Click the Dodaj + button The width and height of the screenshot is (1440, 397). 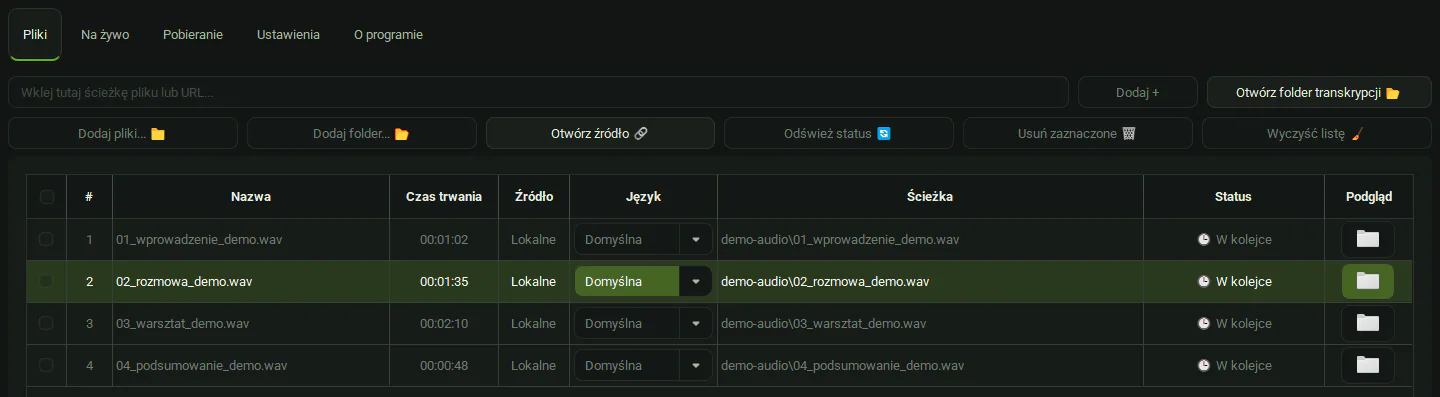pyautogui.click(x=1137, y=92)
